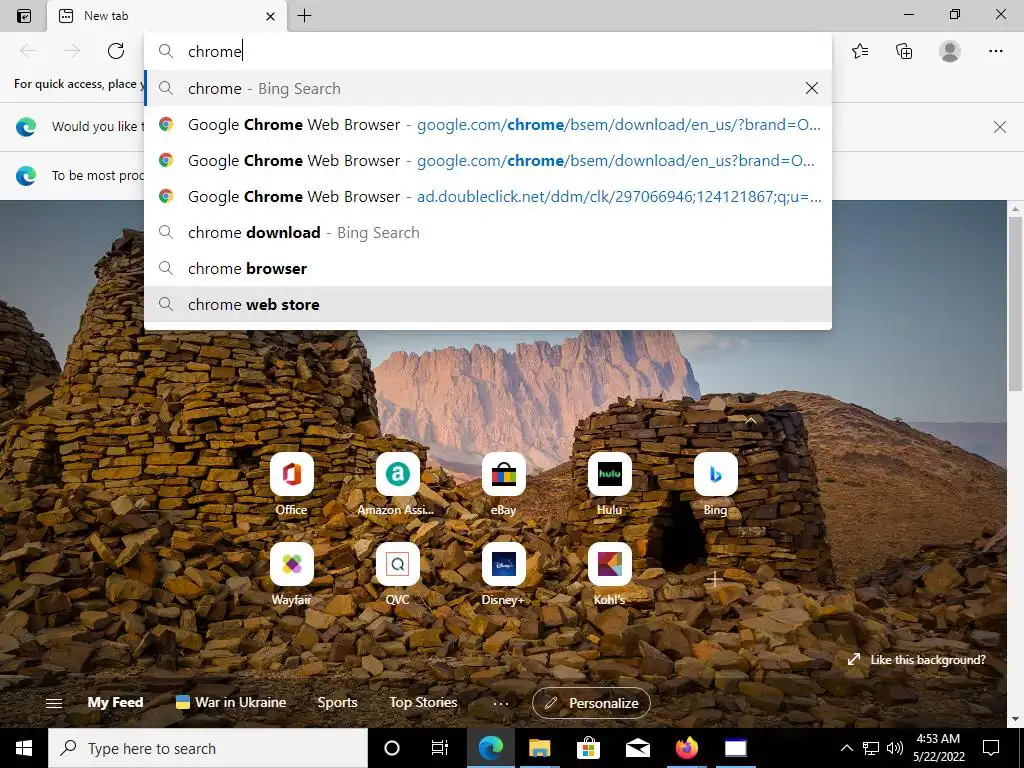Open a new tab with plus button
This screenshot has width=1024, height=768.
tap(304, 16)
